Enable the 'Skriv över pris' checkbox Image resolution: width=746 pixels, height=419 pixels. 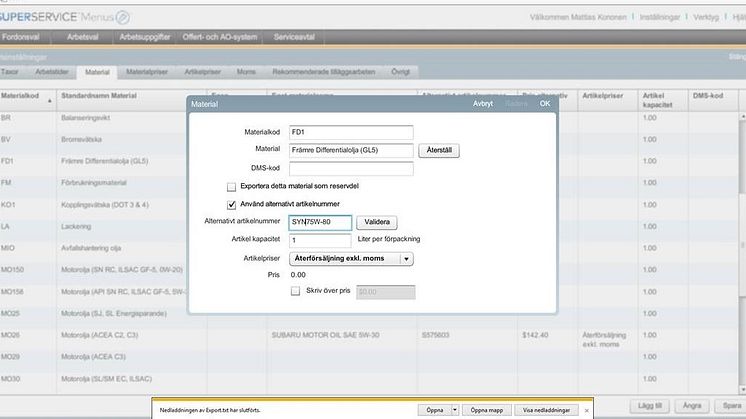pos(295,291)
